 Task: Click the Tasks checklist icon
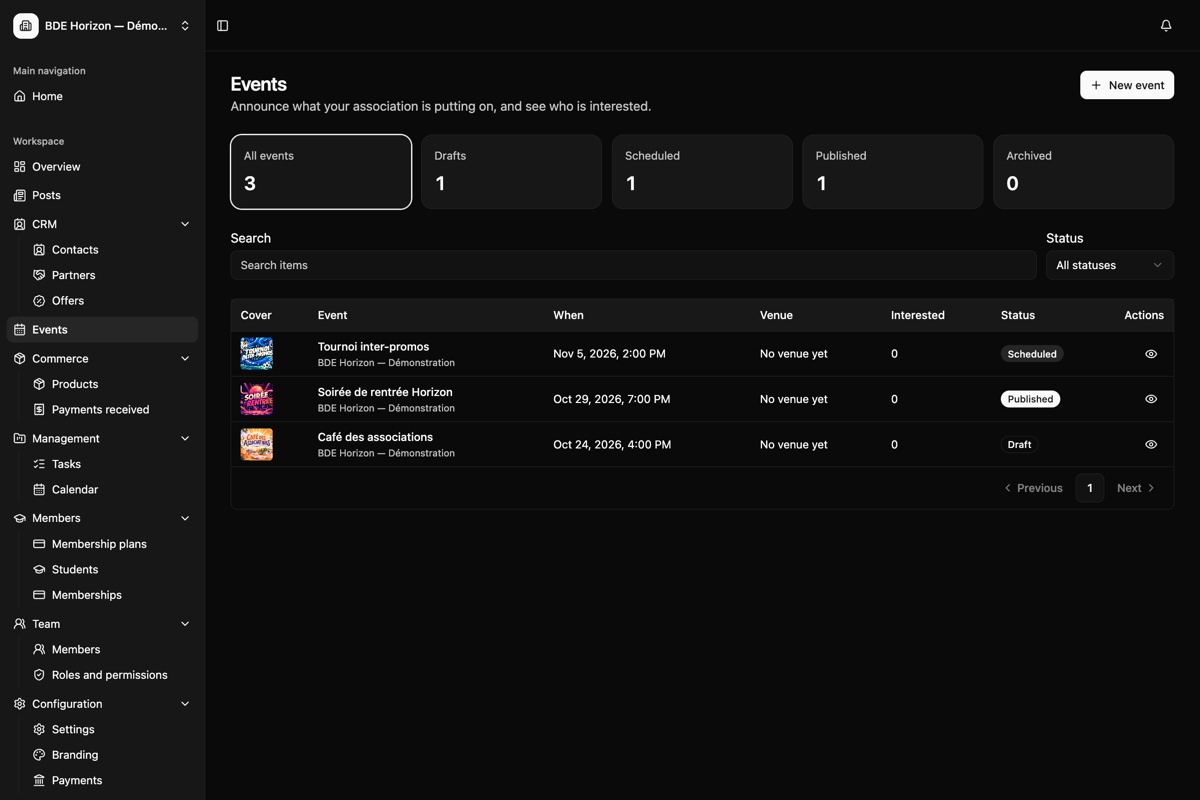(39, 464)
